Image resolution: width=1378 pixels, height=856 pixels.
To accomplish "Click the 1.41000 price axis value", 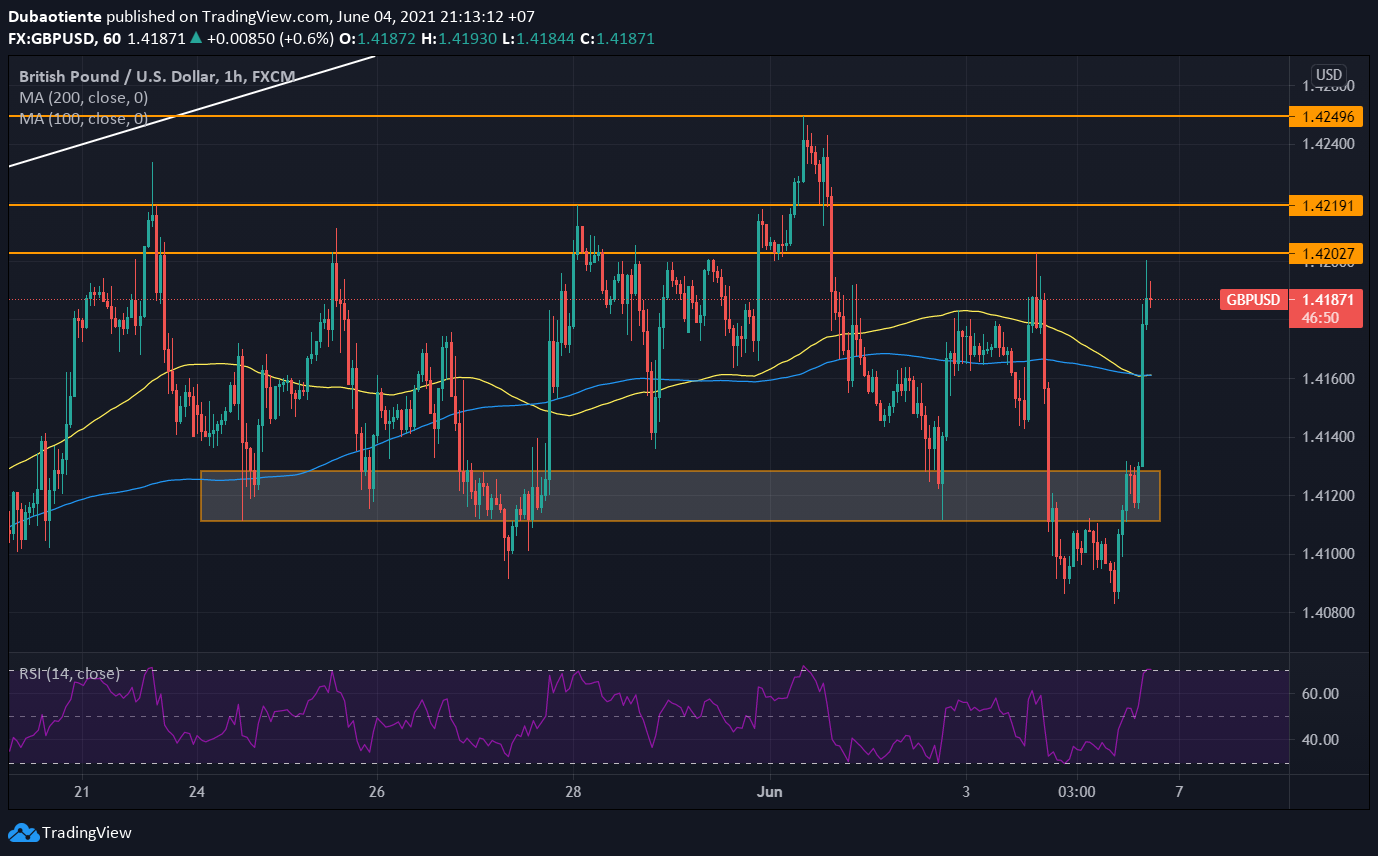I will pyautogui.click(x=1328, y=554).
